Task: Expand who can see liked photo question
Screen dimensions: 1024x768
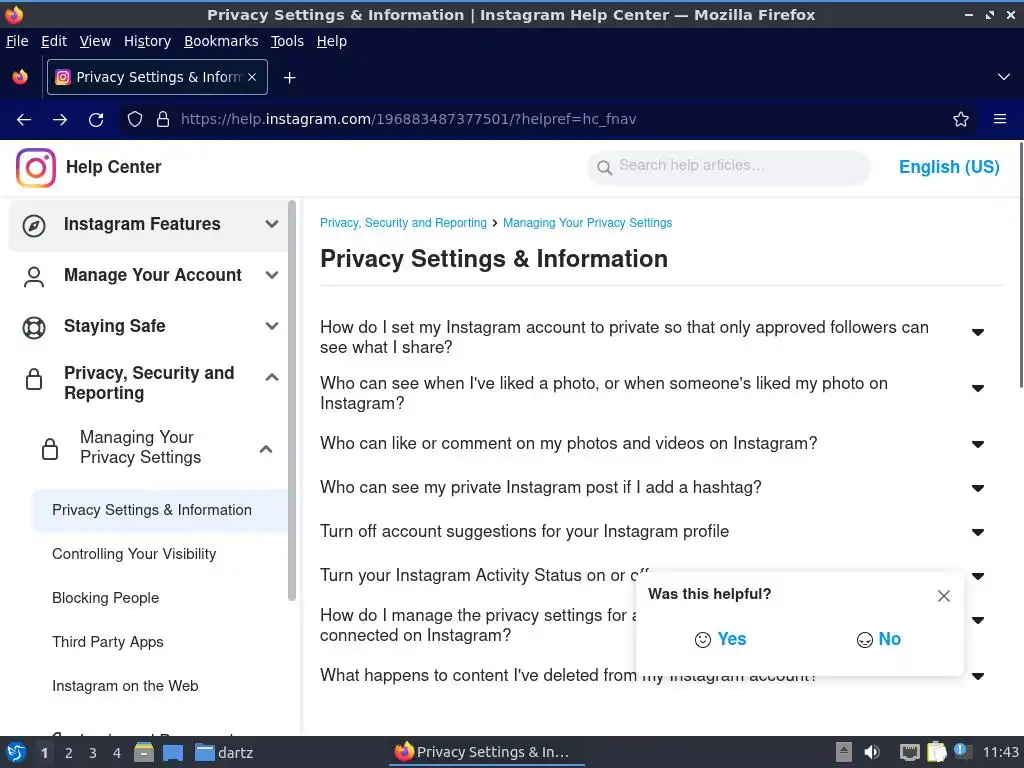Action: click(x=978, y=389)
